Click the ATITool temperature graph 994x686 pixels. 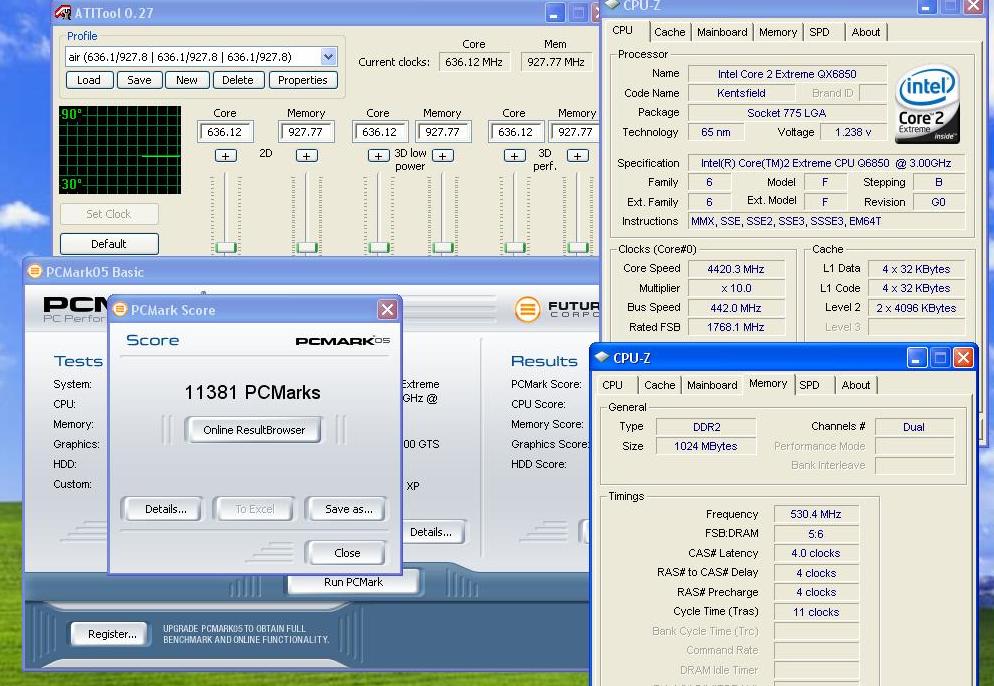click(120, 150)
